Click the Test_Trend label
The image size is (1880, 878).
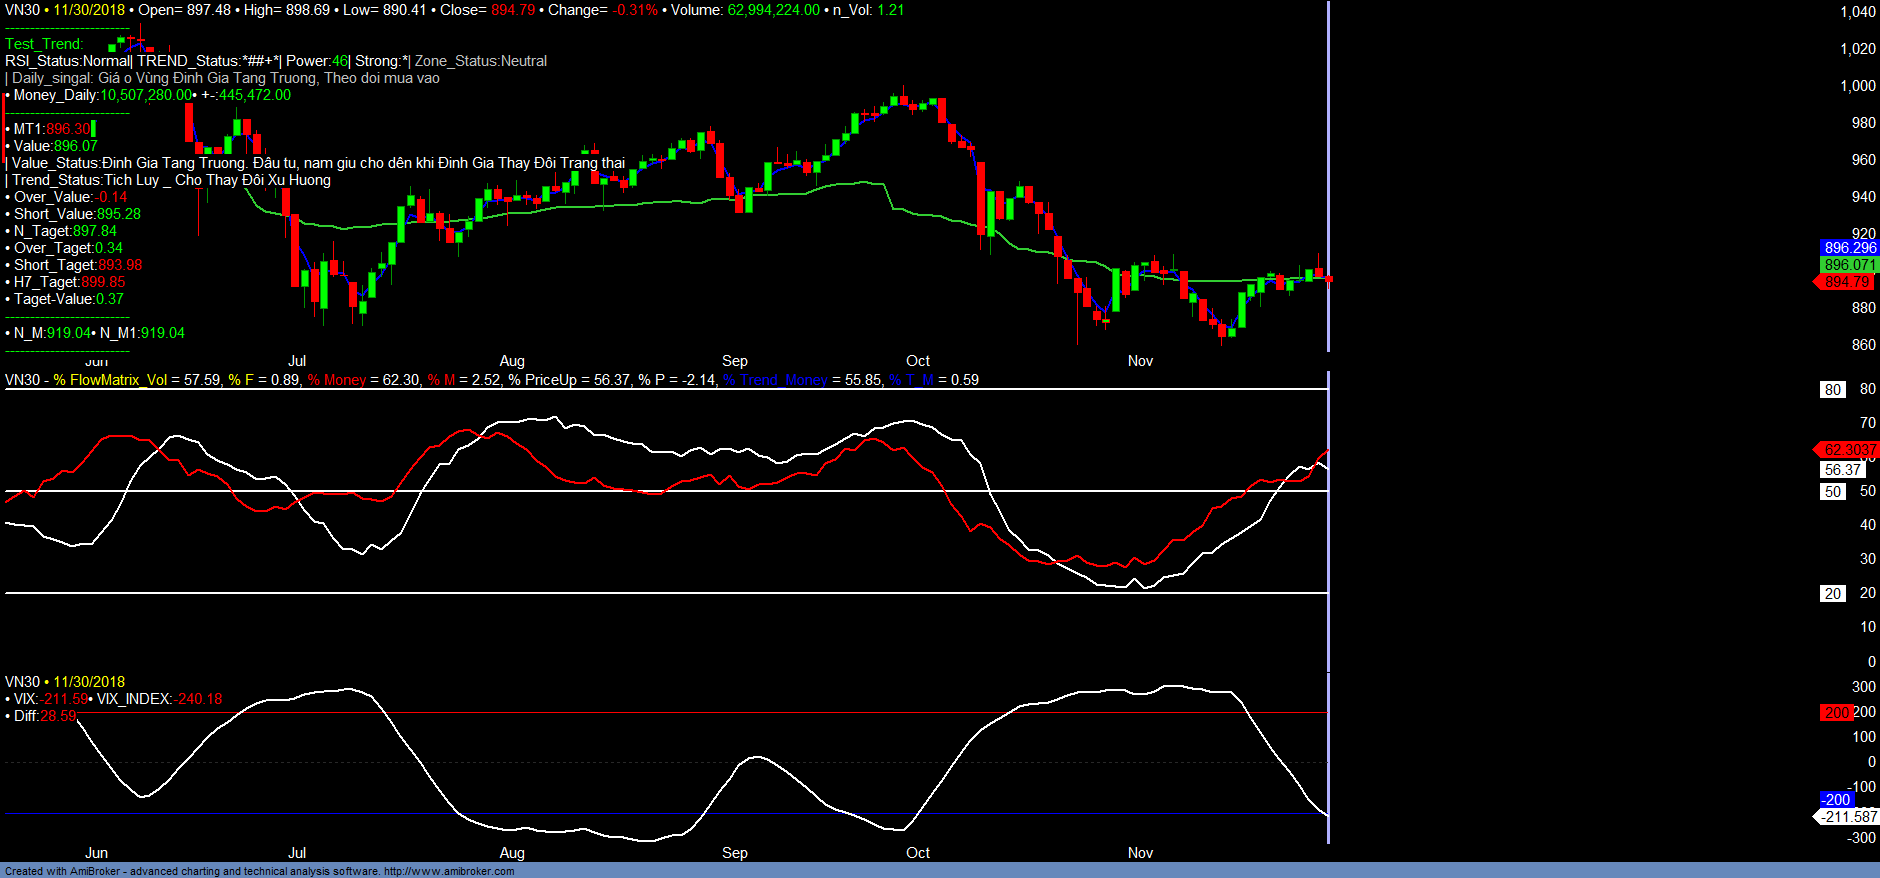click(x=44, y=44)
